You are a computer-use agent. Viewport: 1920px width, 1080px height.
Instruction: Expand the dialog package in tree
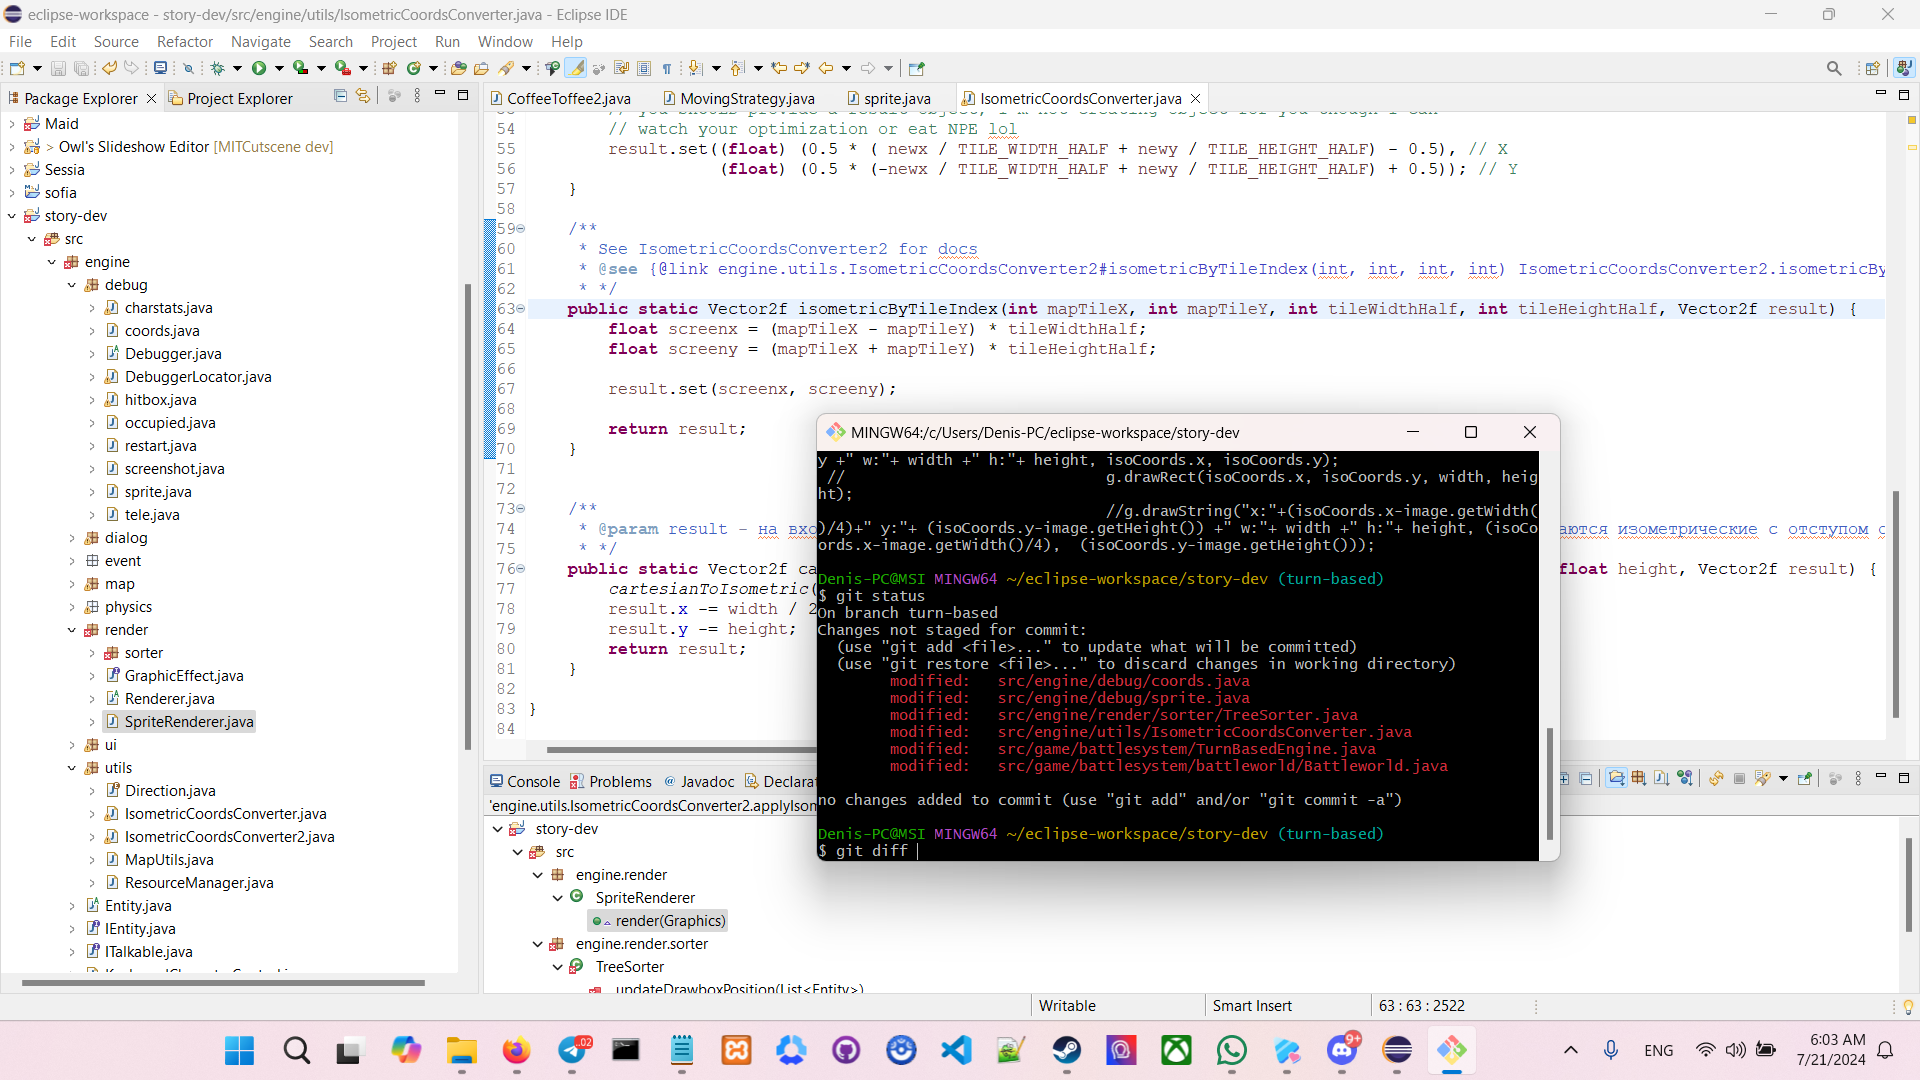click(x=72, y=538)
